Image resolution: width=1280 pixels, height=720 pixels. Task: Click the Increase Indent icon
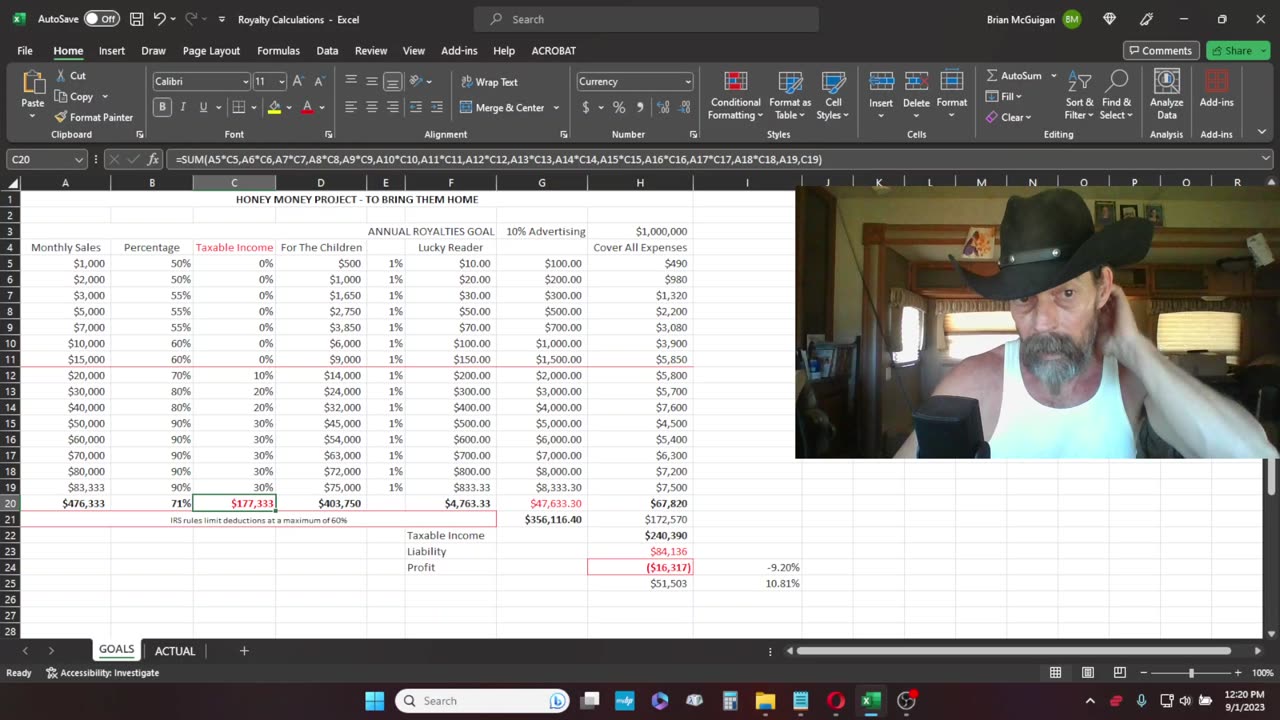click(437, 107)
